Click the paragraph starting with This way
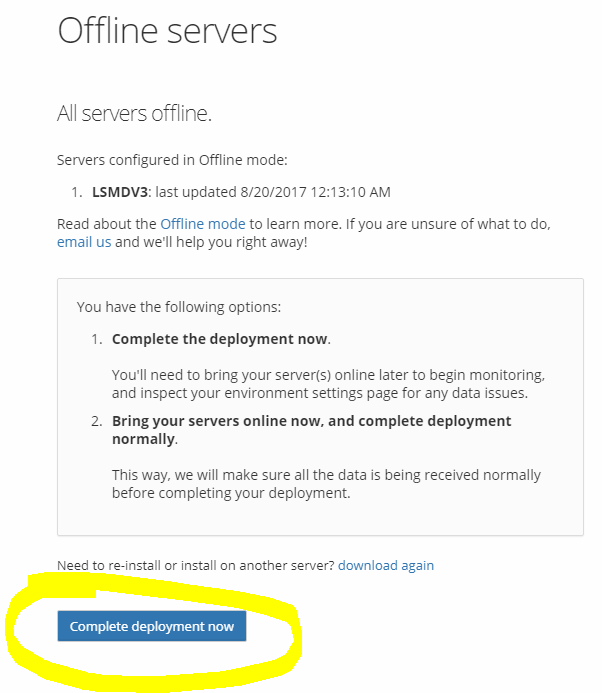This screenshot has width=602, height=693. coord(326,484)
